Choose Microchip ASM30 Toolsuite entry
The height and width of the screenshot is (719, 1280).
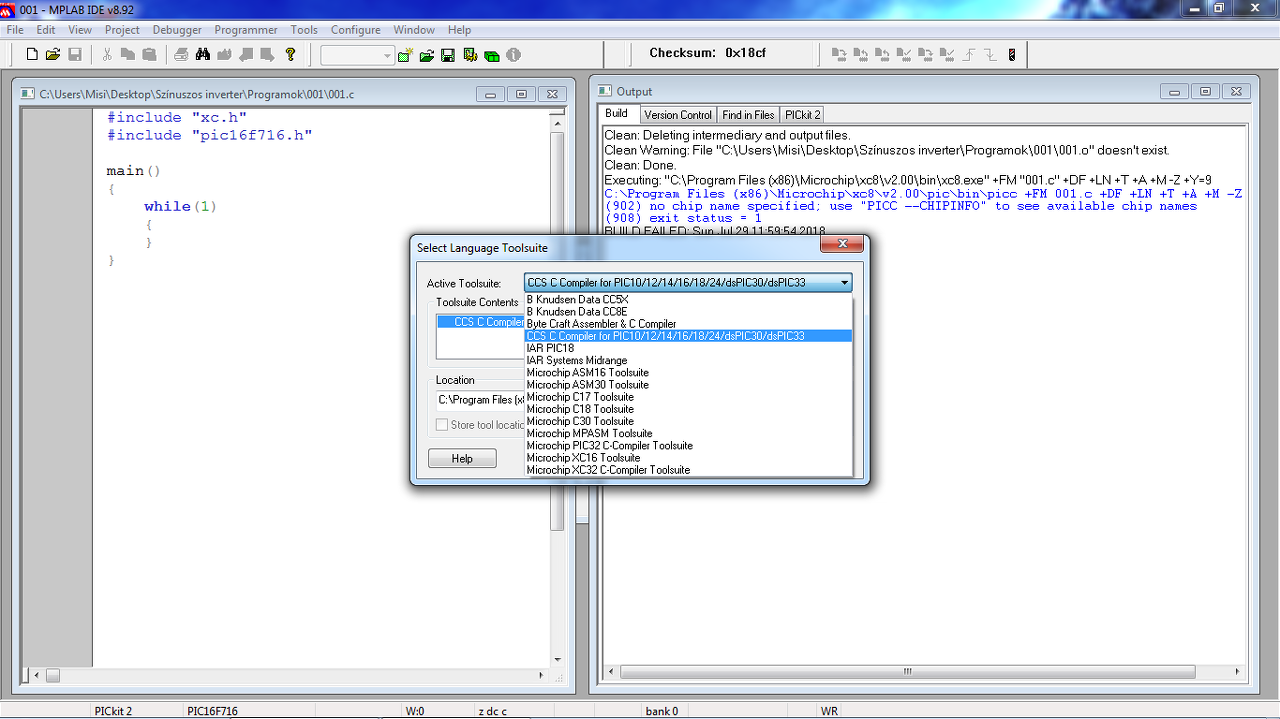(688, 385)
